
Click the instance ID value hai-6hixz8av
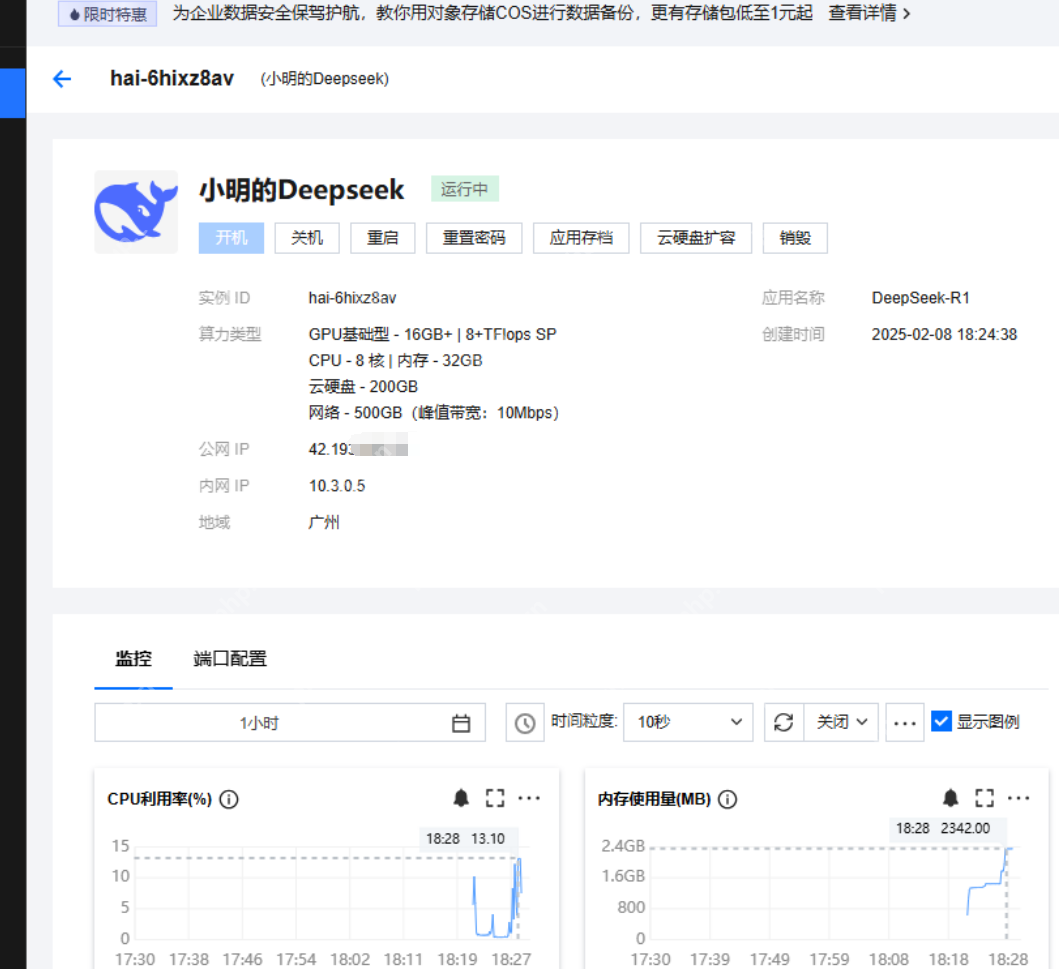(352, 298)
